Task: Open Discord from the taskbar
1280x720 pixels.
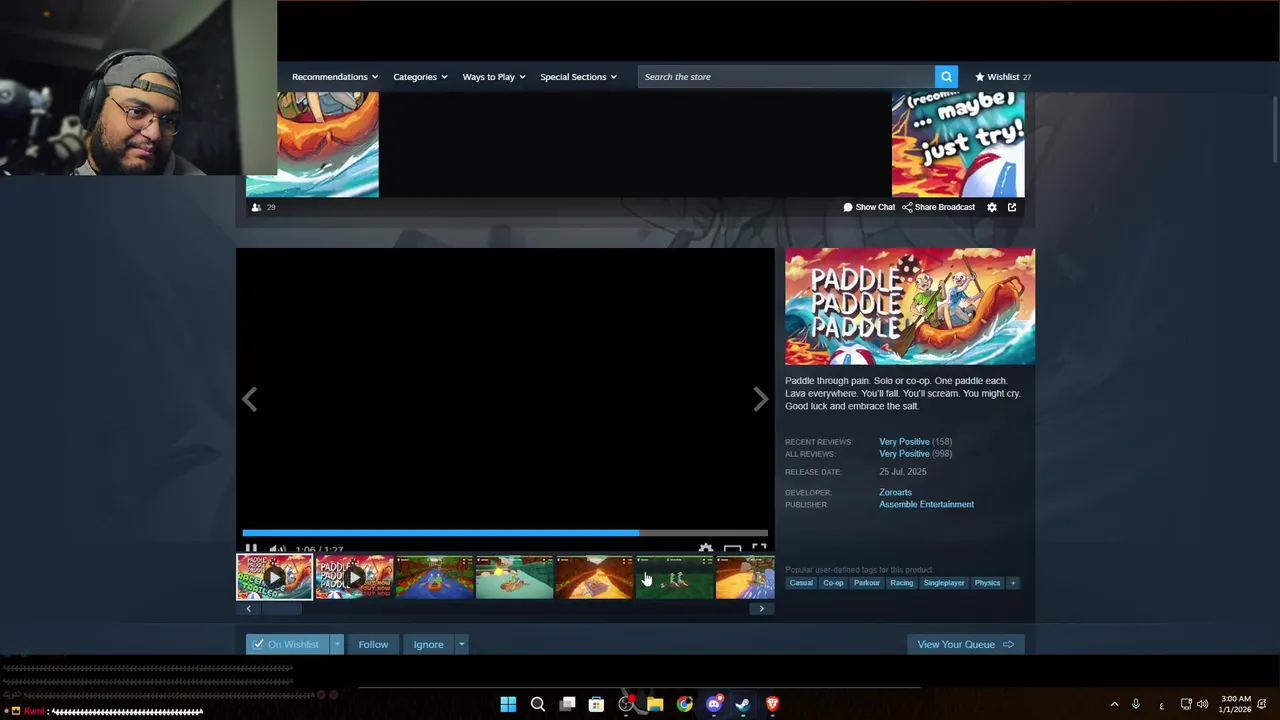Action: click(714, 704)
